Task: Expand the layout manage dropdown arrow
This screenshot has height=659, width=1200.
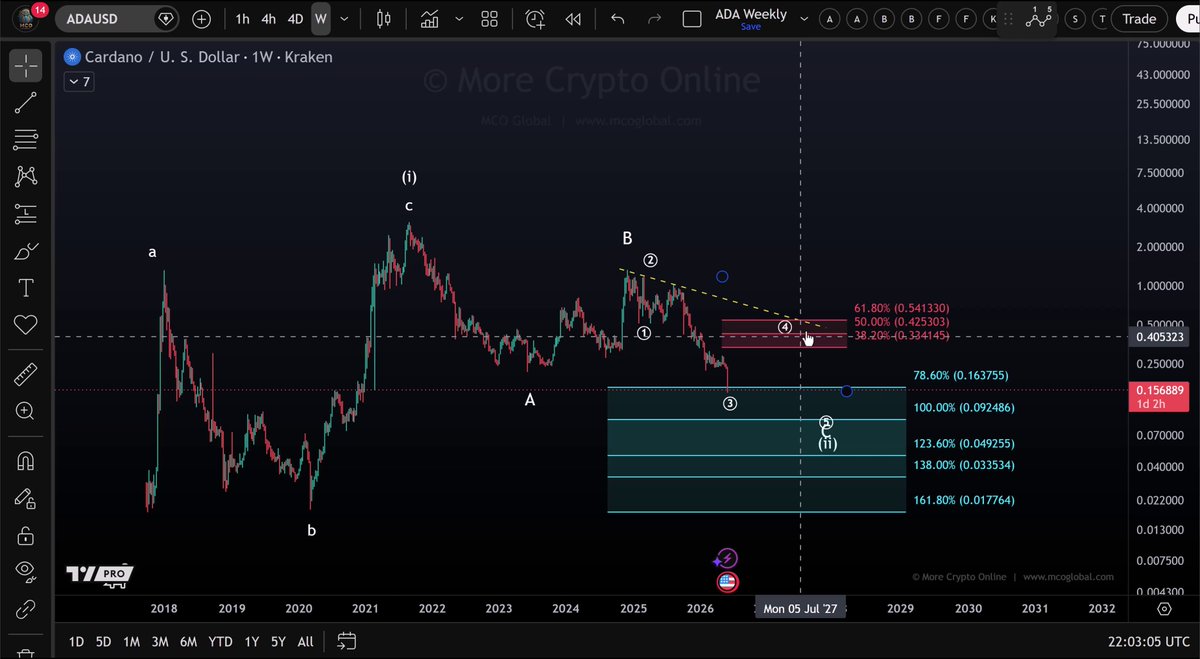Action: click(803, 18)
